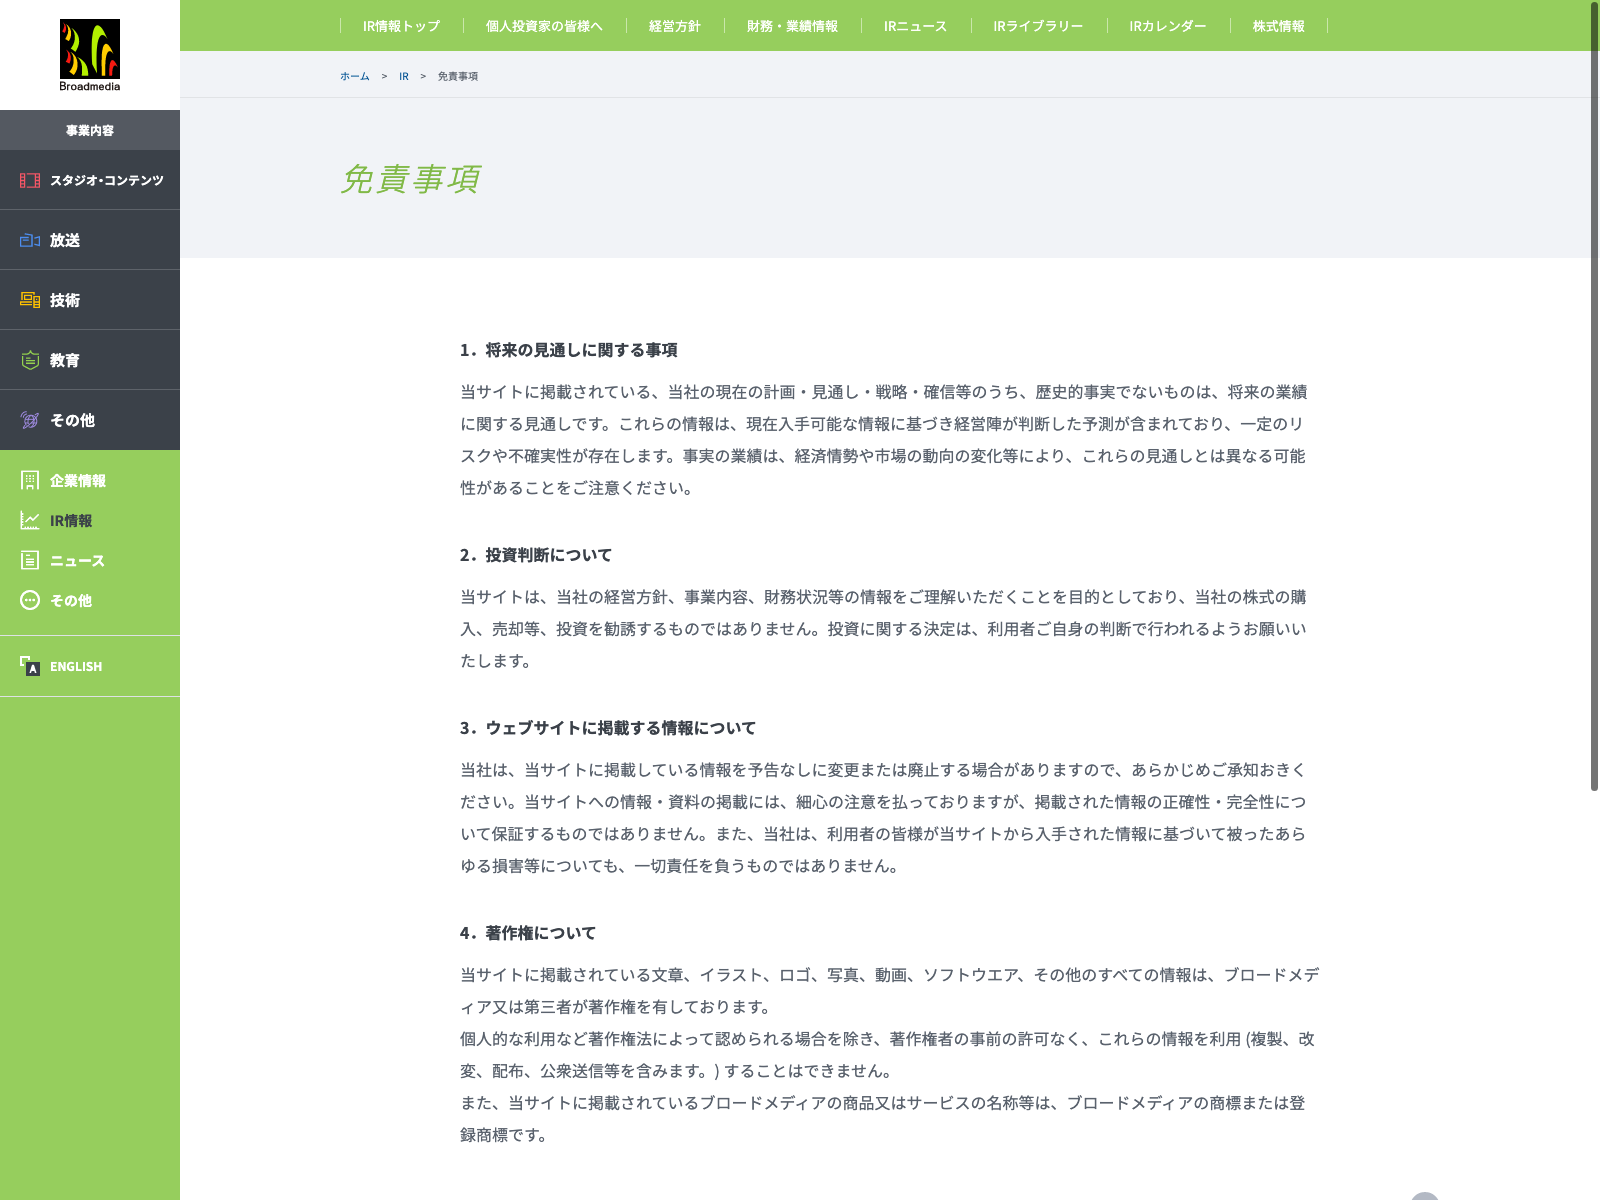
Task: Click the IR breadcrumb link
Action: coord(404,76)
